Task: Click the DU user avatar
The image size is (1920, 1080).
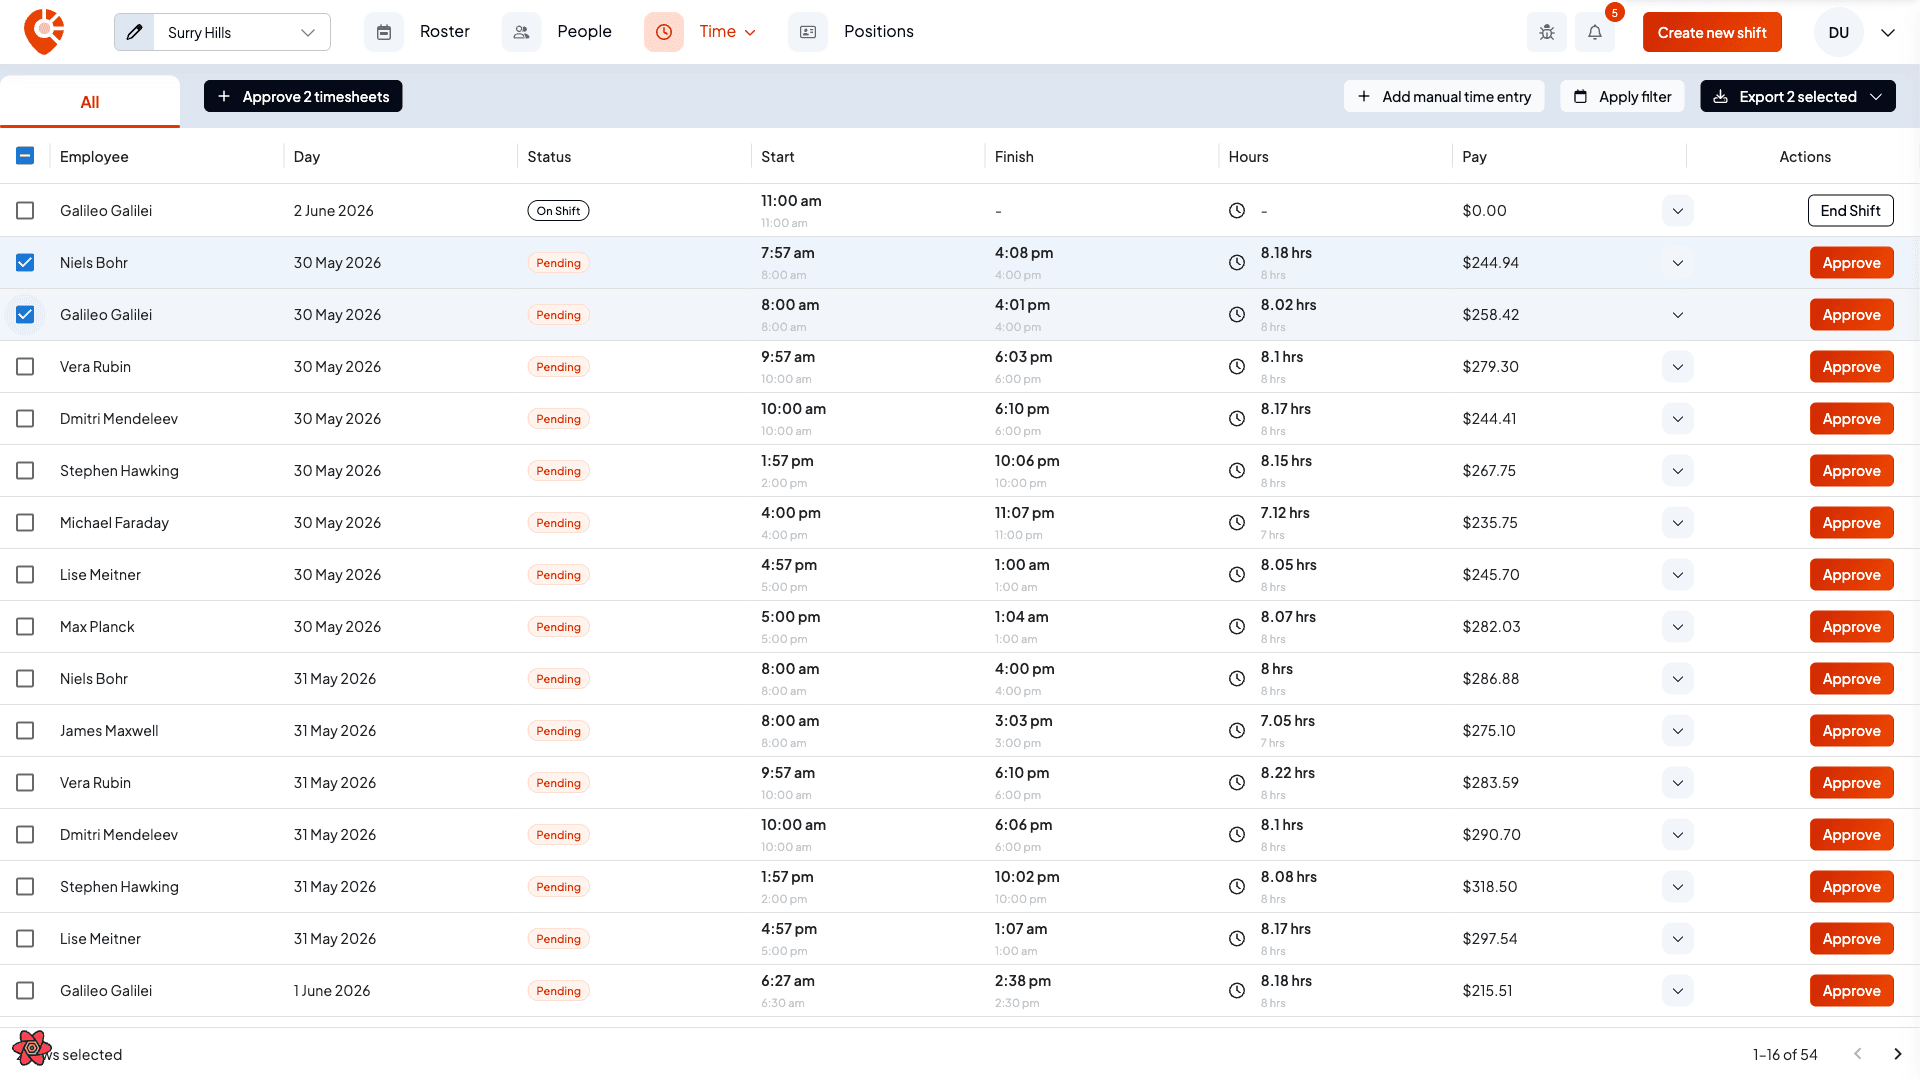Action: pyautogui.click(x=1838, y=32)
